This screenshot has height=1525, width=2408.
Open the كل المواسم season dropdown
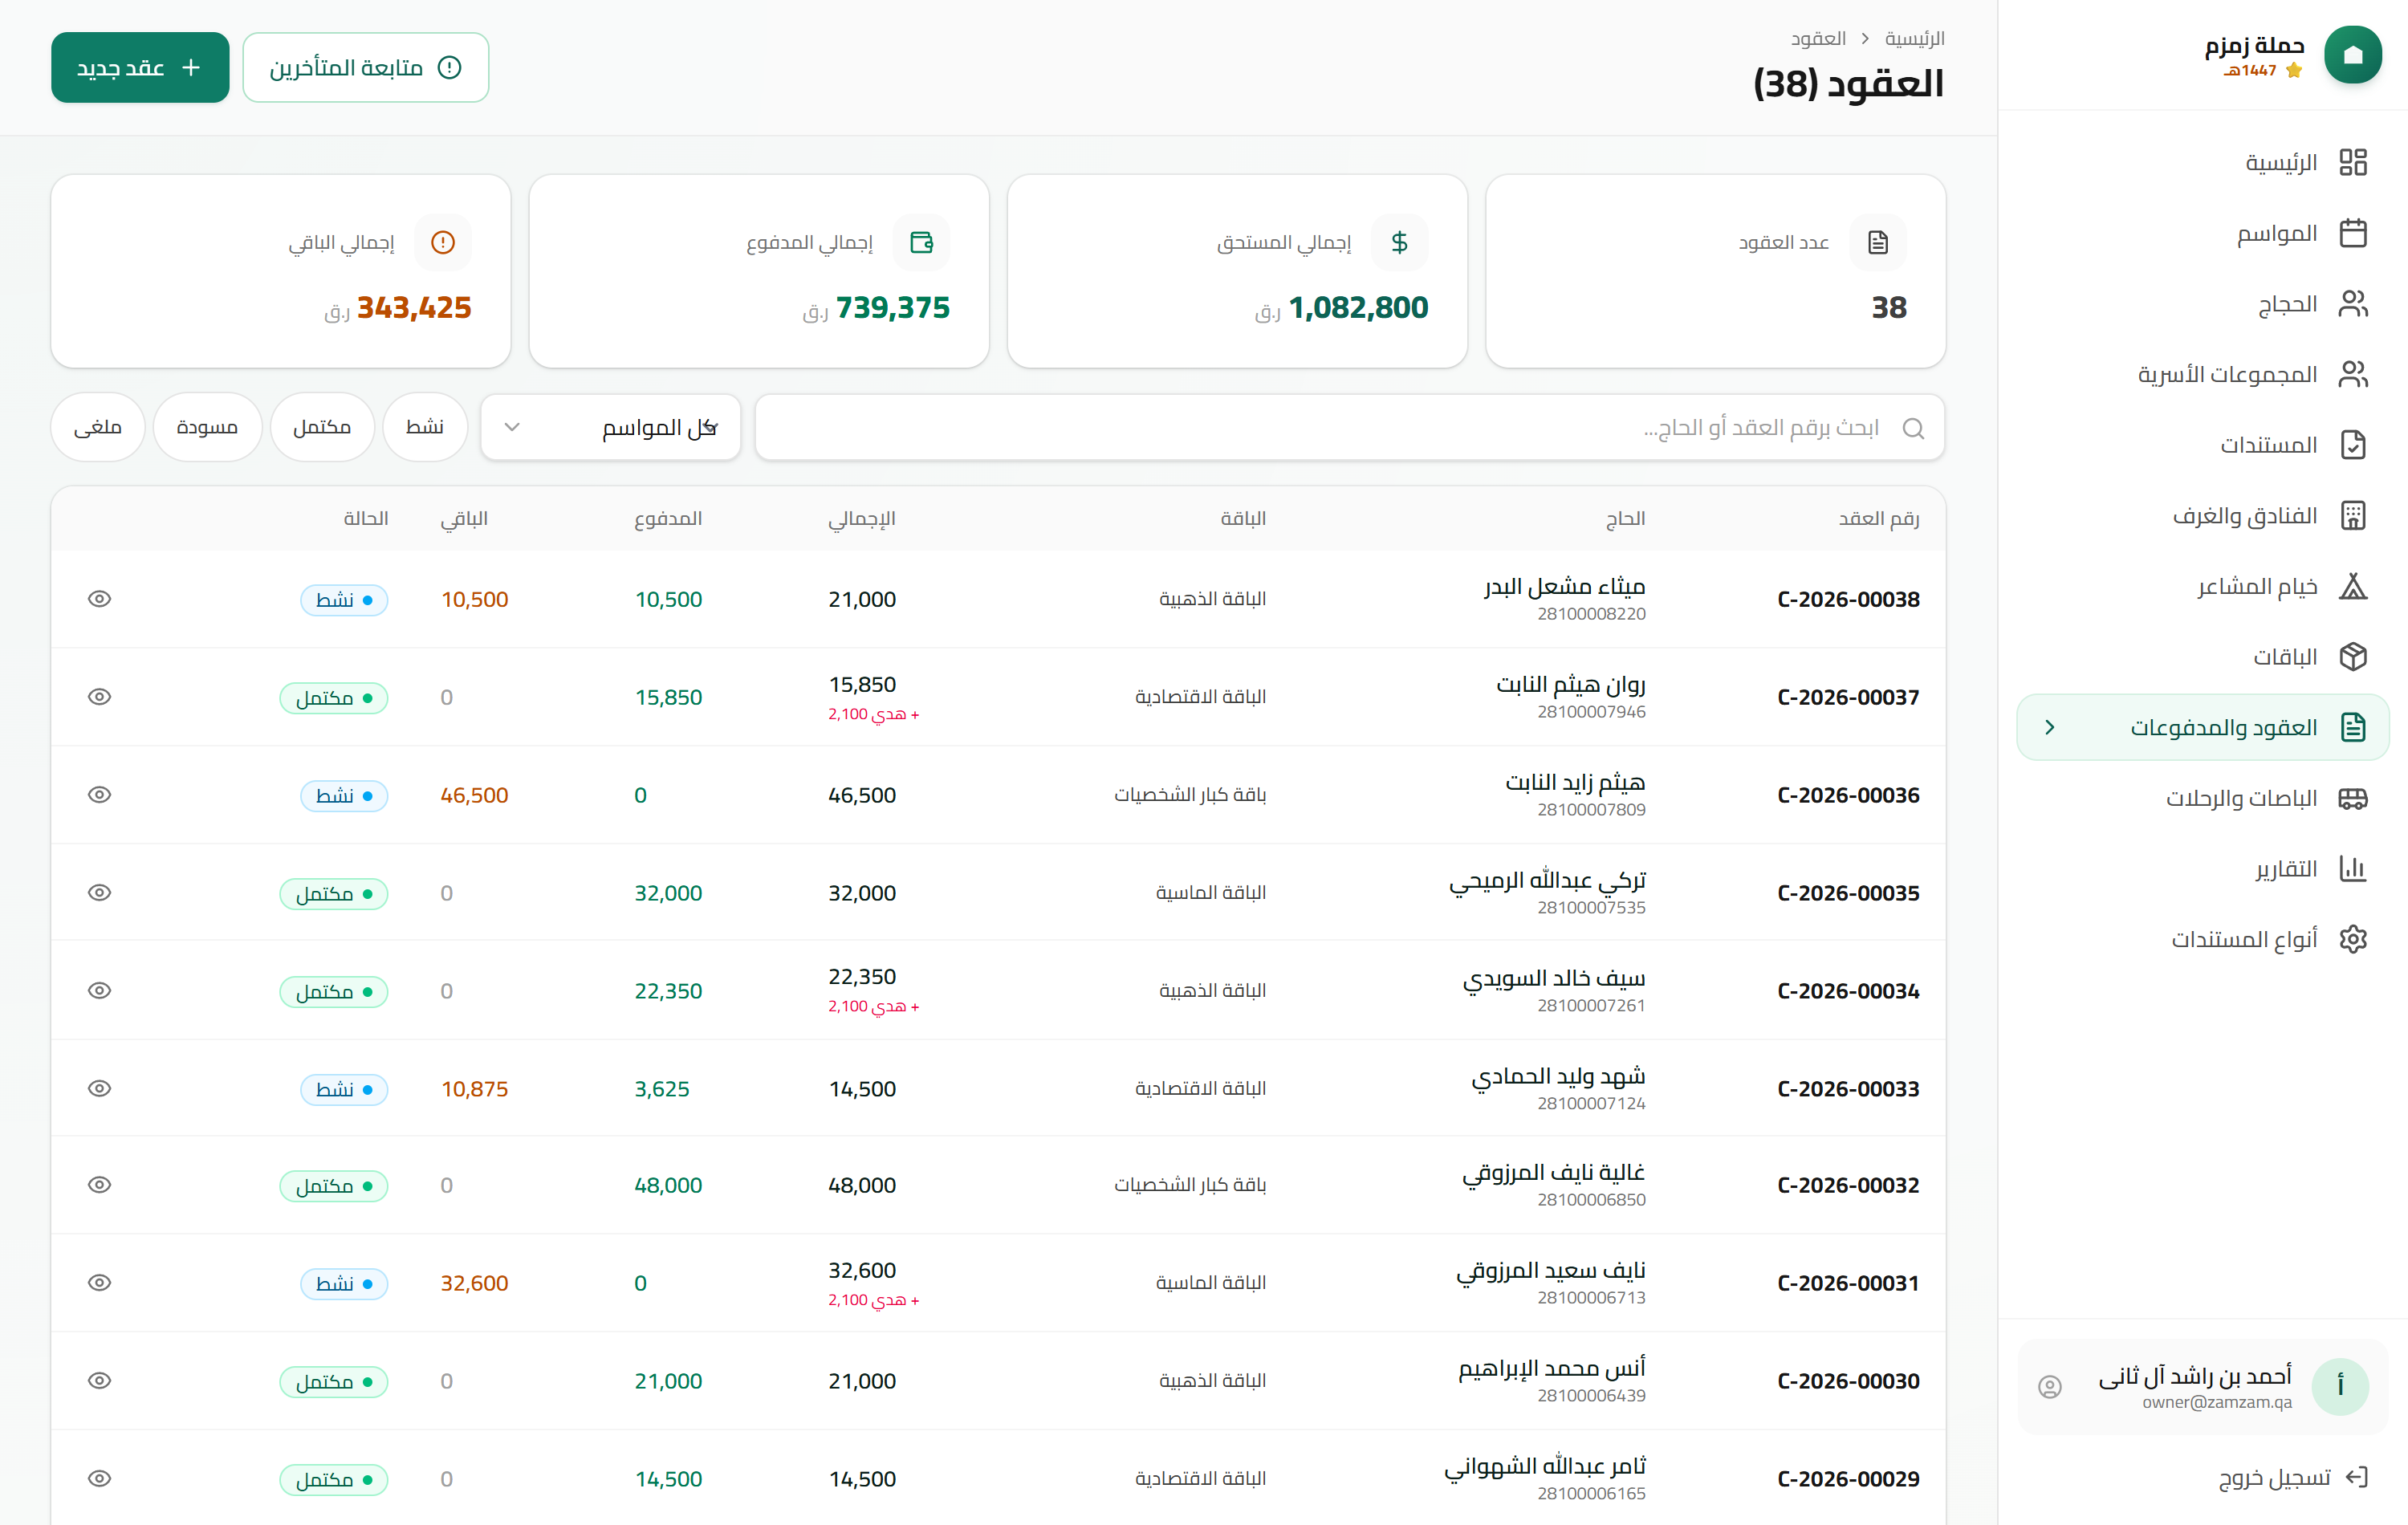(x=611, y=428)
